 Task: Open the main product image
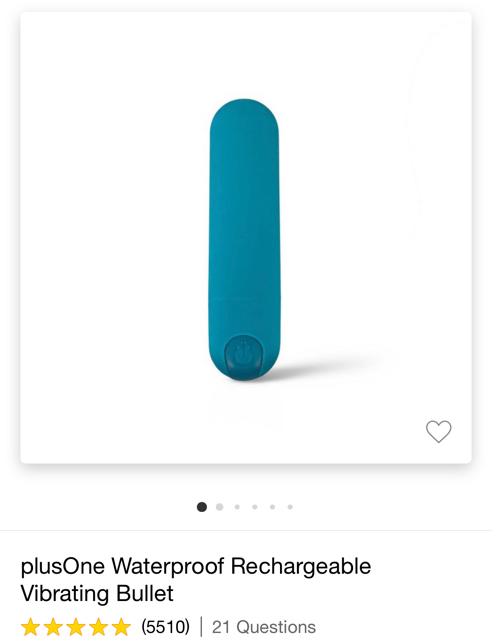(x=246, y=238)
